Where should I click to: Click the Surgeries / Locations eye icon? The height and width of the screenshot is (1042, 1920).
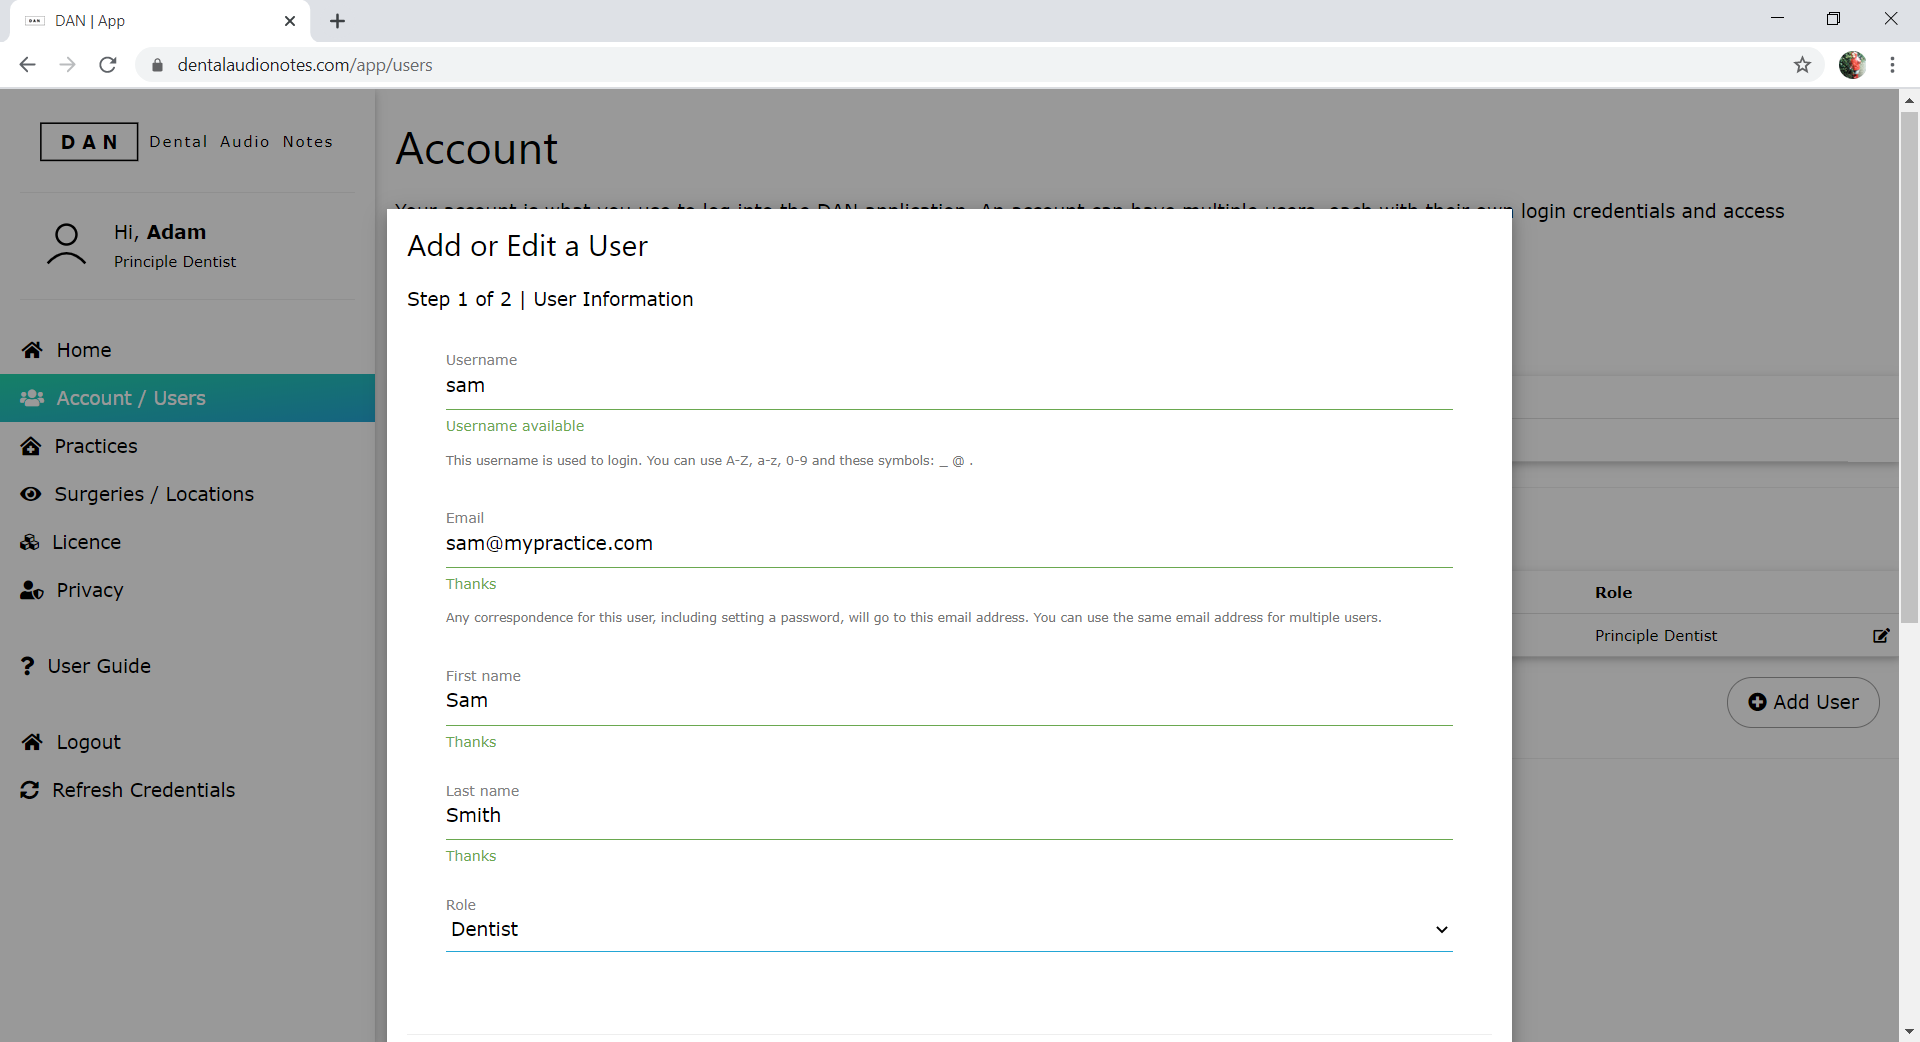pos(31,494)
